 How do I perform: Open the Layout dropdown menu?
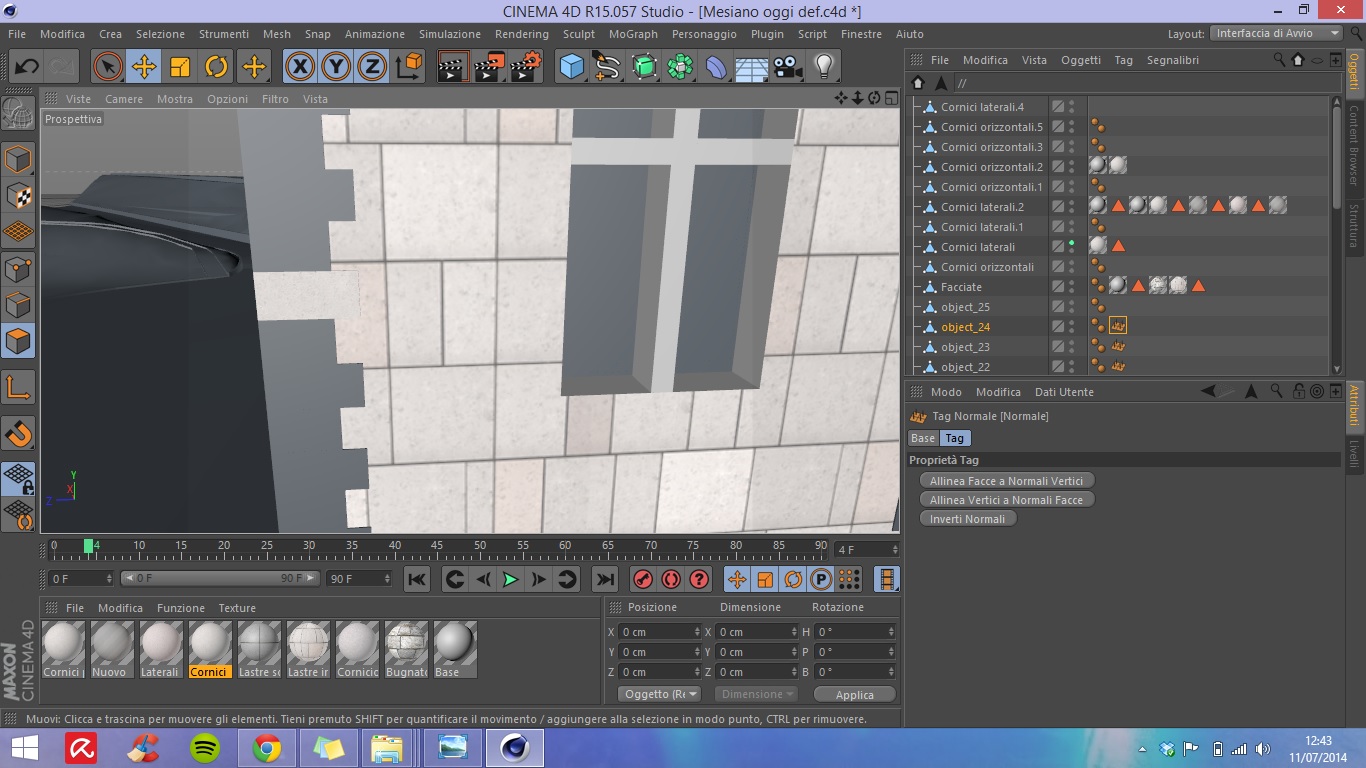pyautogui.click(x=1277, y=33)
